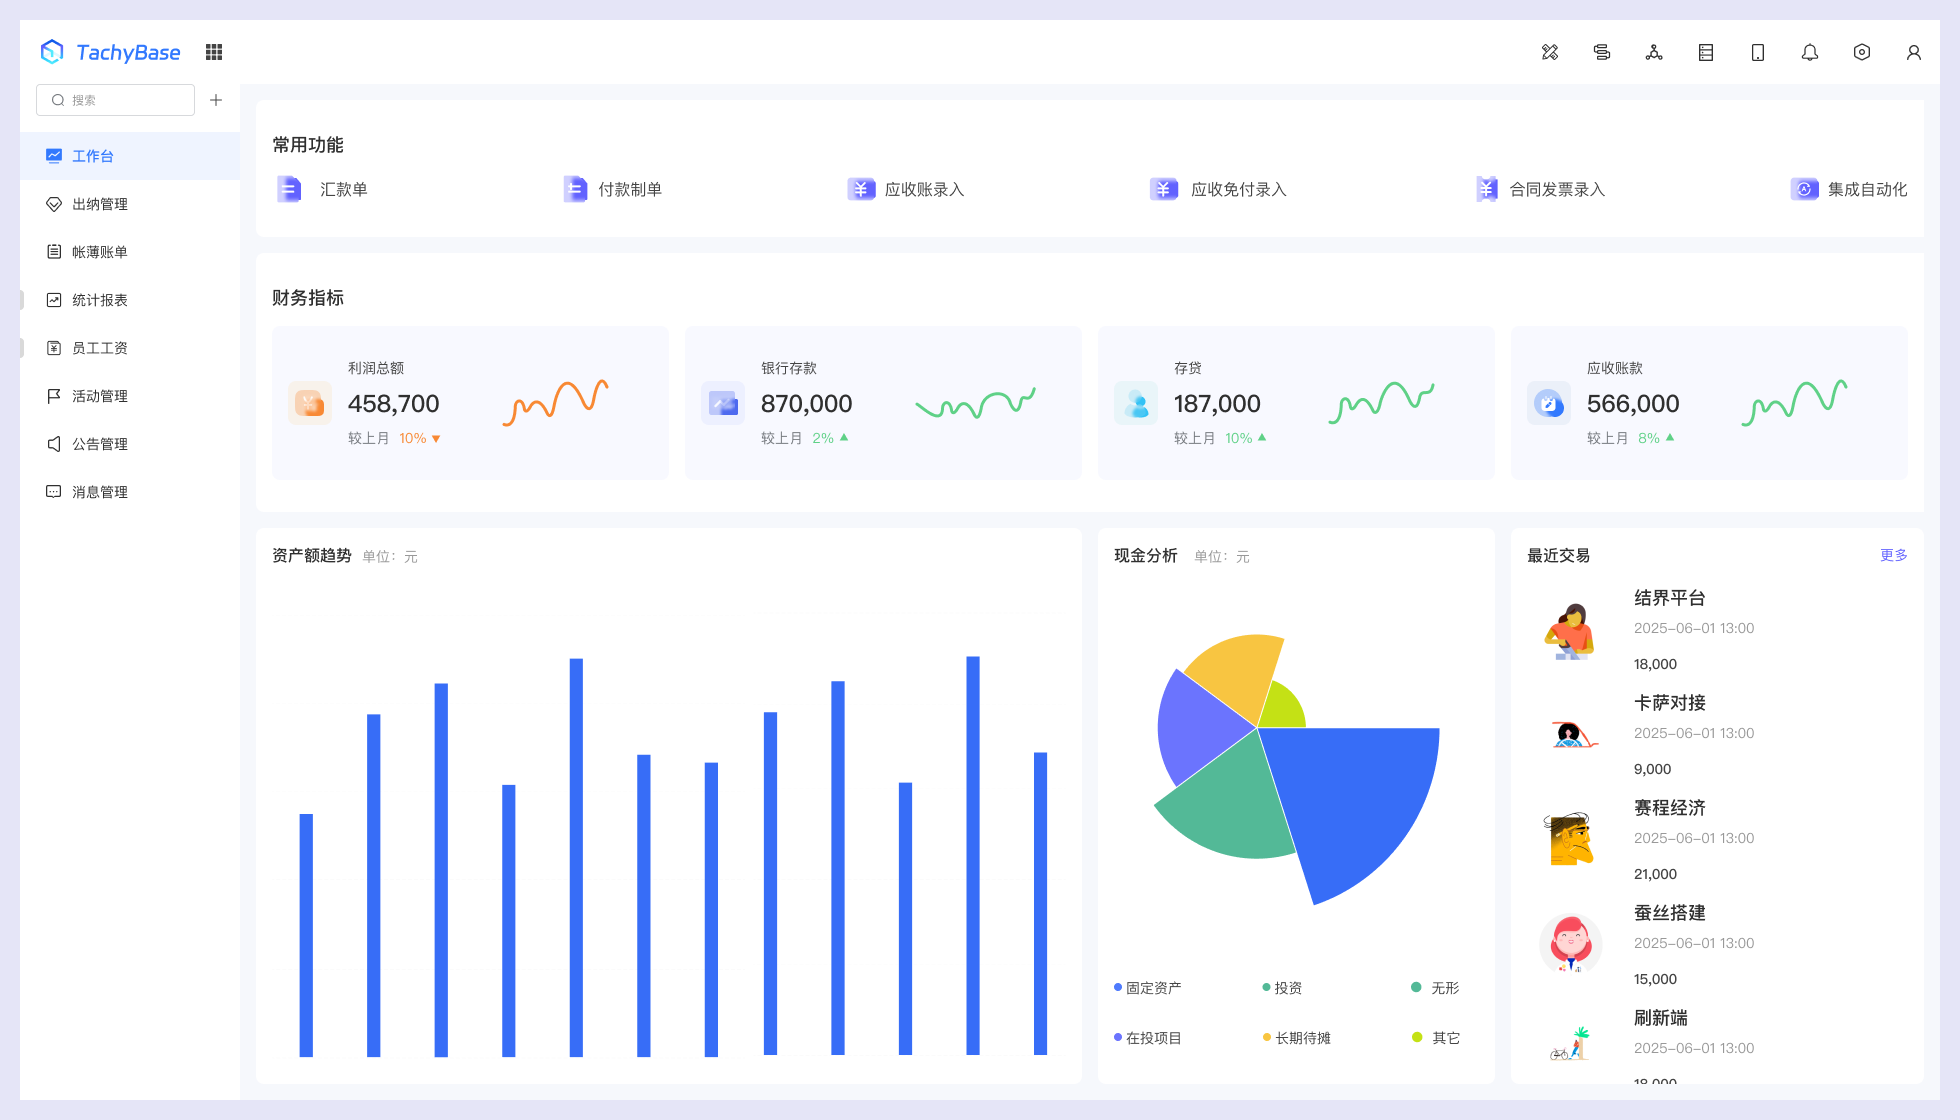Click the 付款制单 shortcut icon
Image resolution: width=1960 pixels, height=1120 pixels.
[x=575, y=189]
